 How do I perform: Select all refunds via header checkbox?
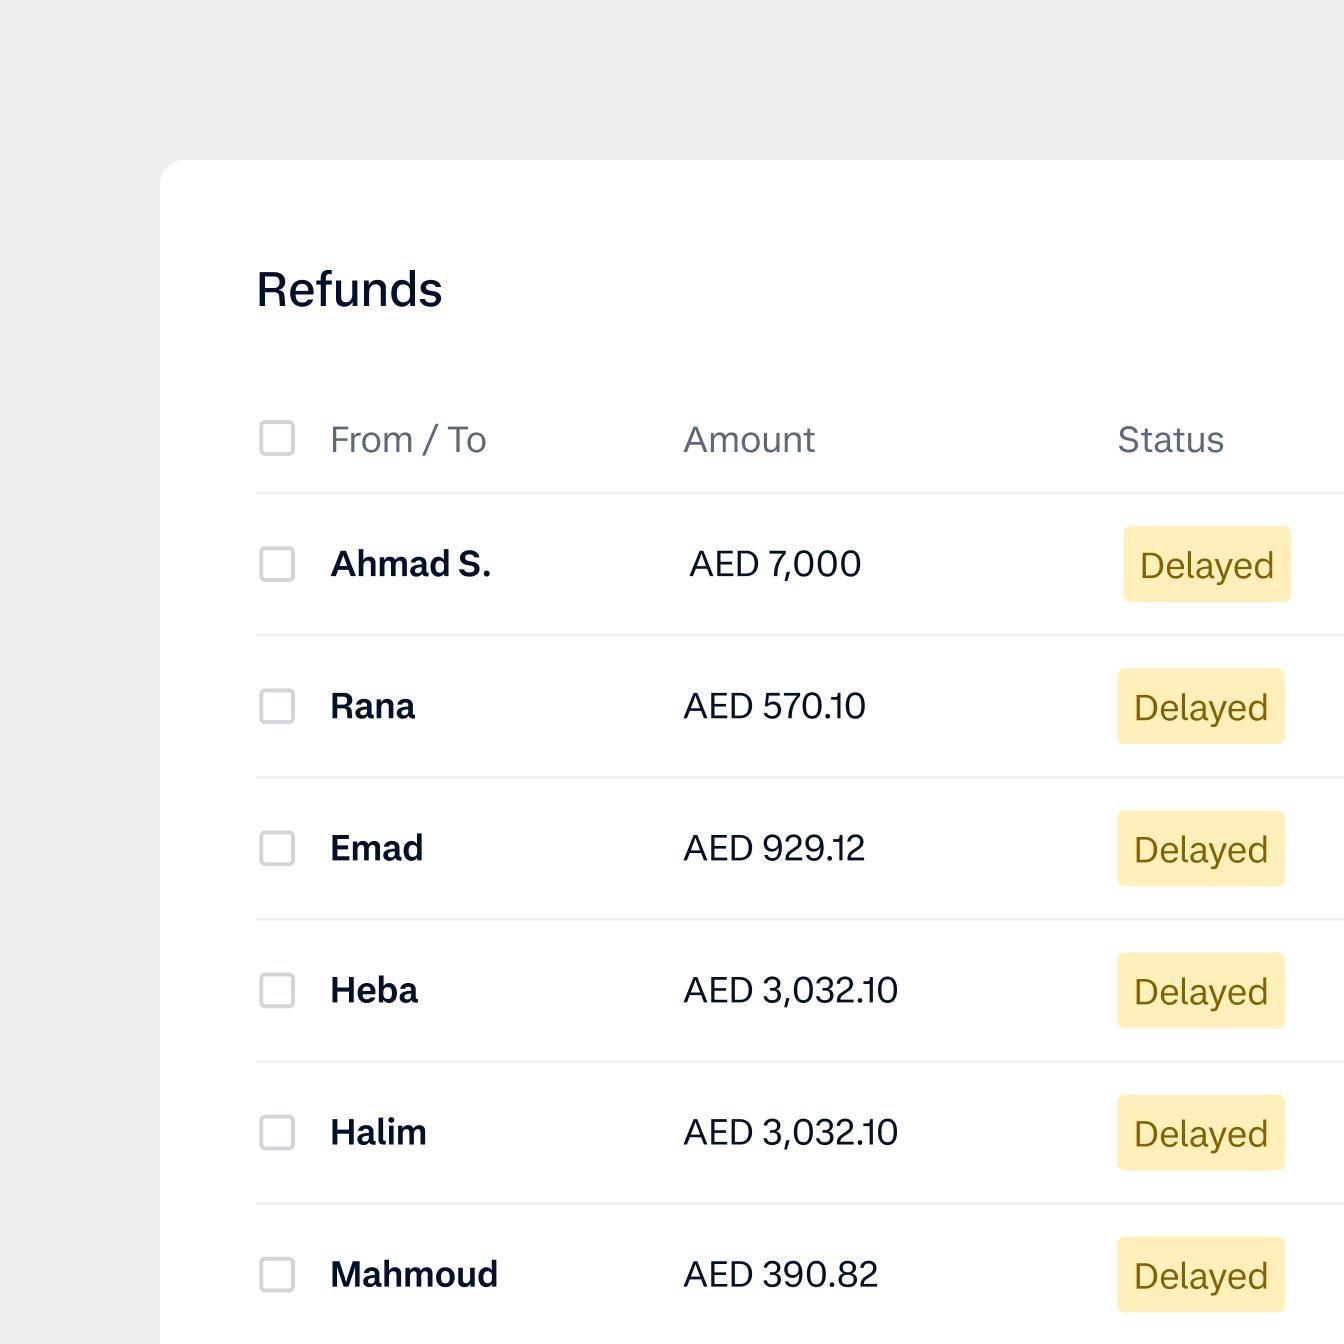277,437
